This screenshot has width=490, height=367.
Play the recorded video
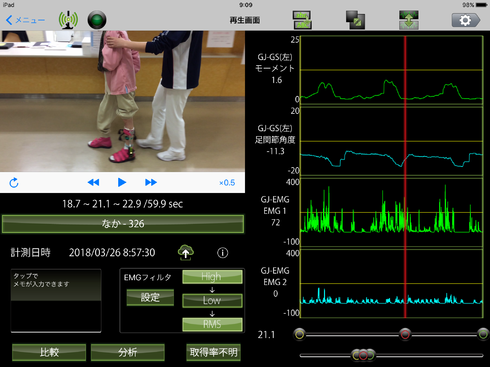coord(122,182)
